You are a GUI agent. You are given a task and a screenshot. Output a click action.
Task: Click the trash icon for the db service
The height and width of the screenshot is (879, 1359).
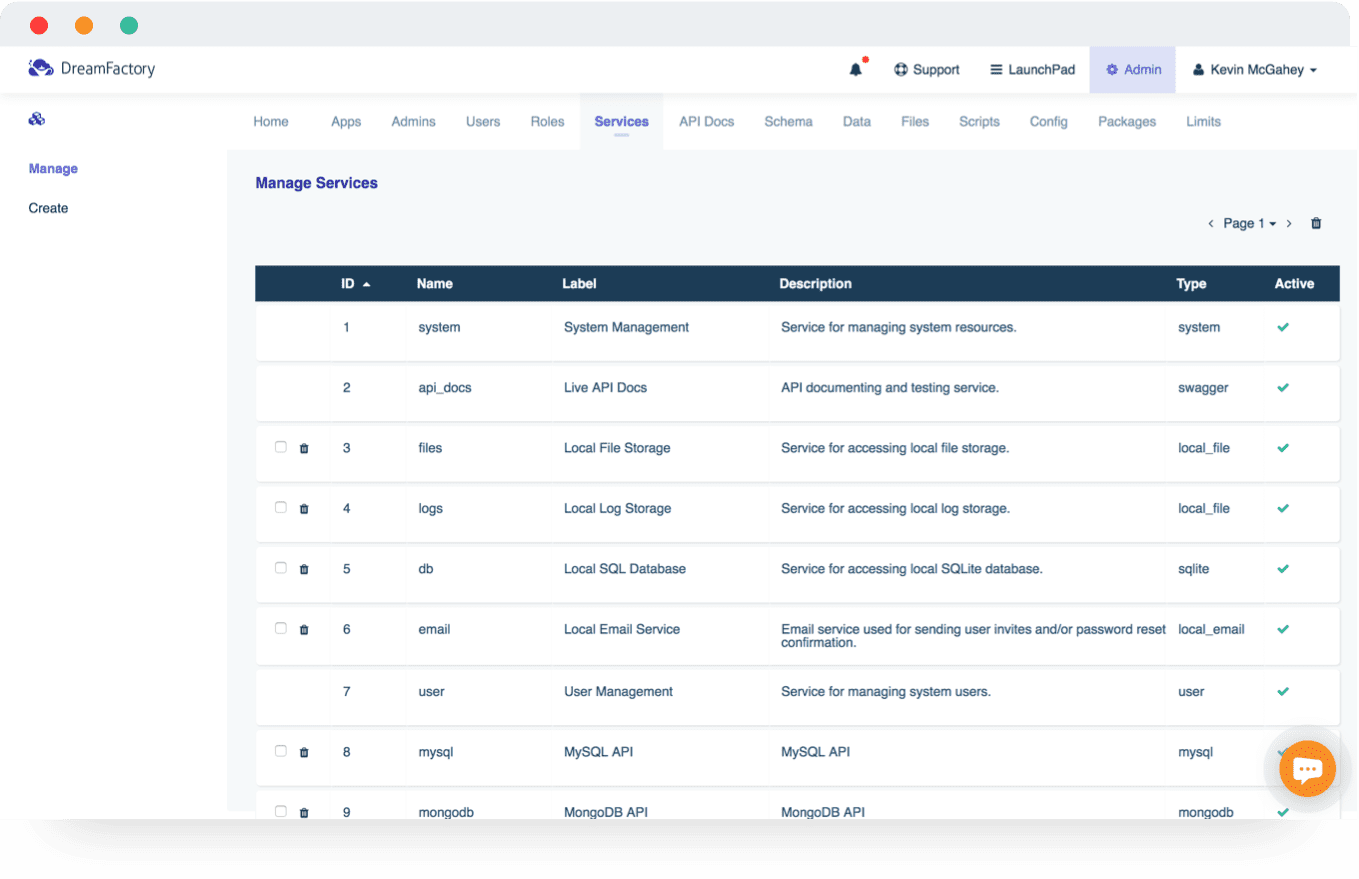click(304, 570)
